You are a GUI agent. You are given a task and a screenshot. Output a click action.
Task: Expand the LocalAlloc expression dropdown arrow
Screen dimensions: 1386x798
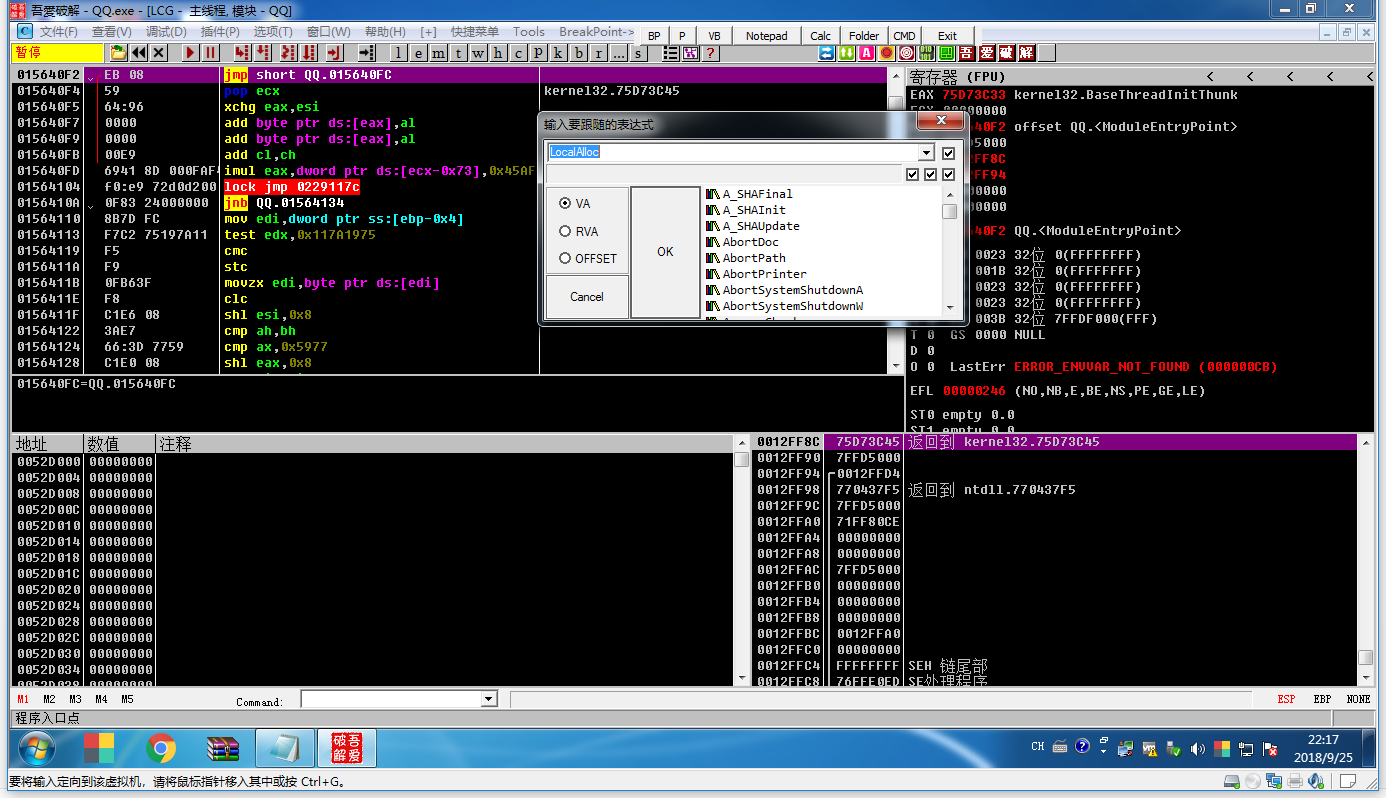[x=926, y=153]
